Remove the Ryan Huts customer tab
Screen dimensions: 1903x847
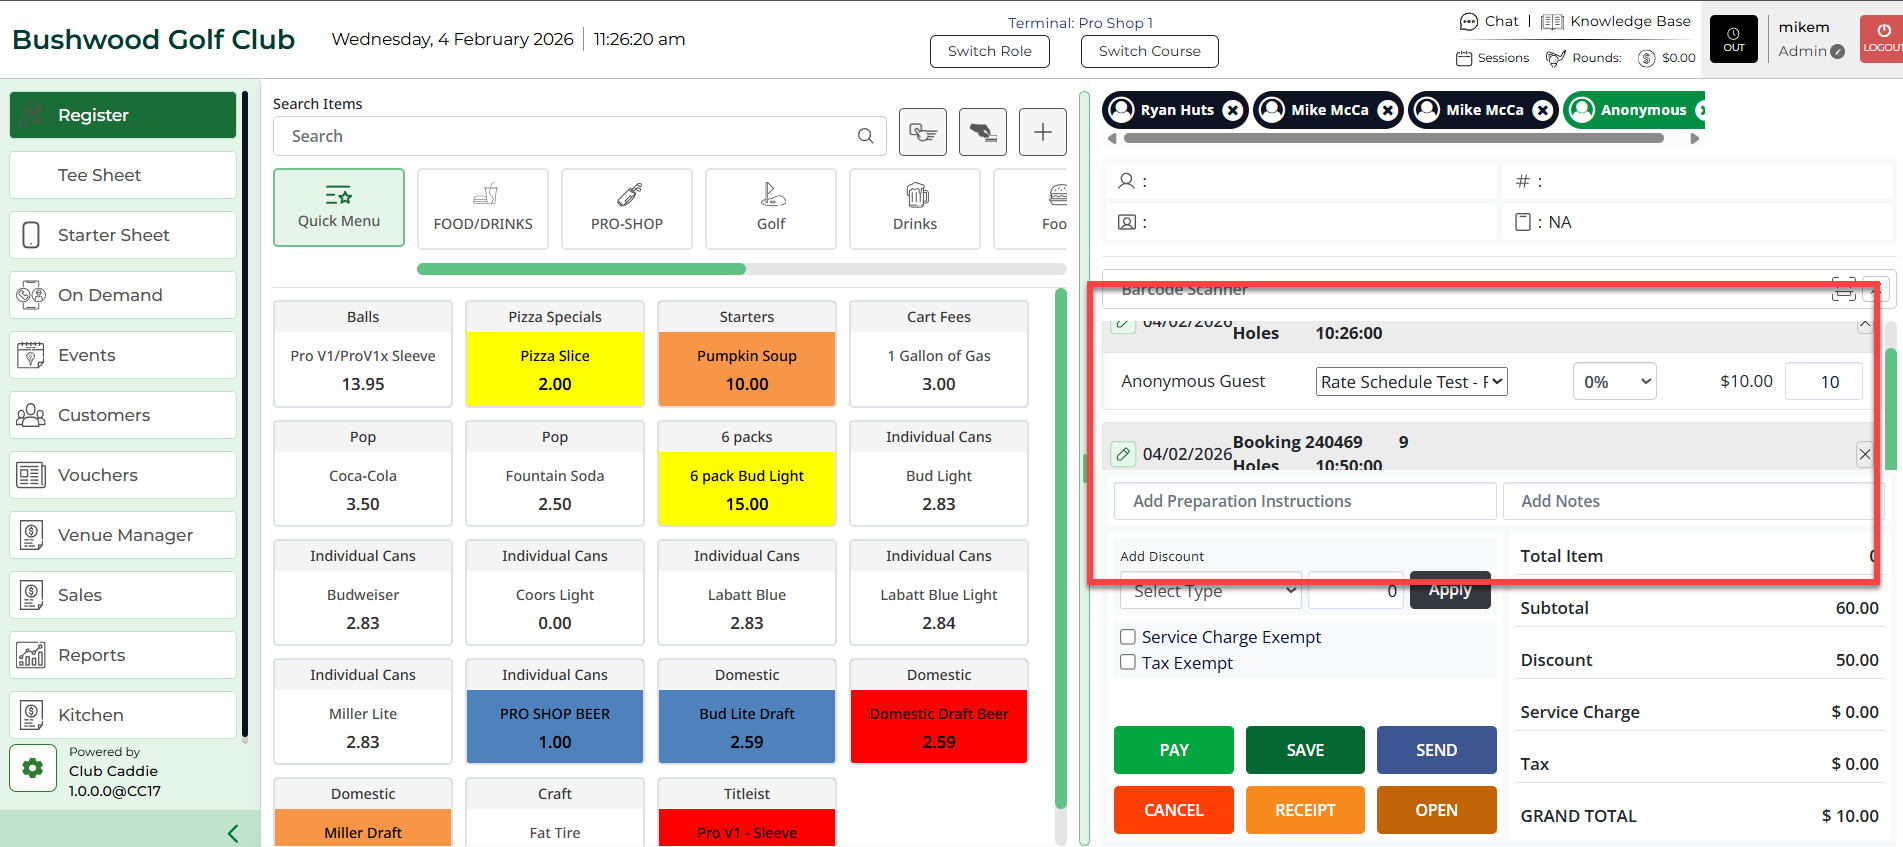tap(1233, 110)
